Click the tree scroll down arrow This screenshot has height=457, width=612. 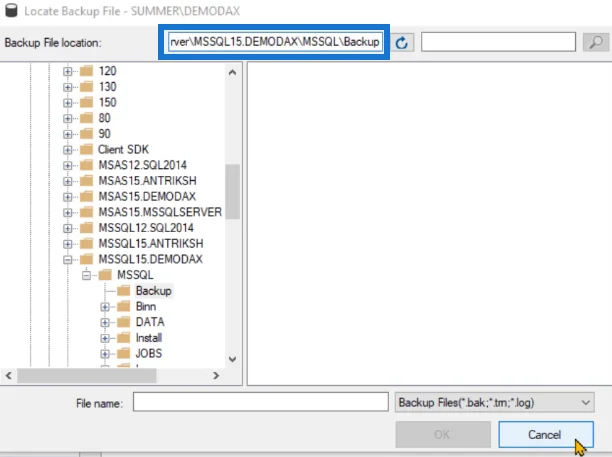pos(232,359)
